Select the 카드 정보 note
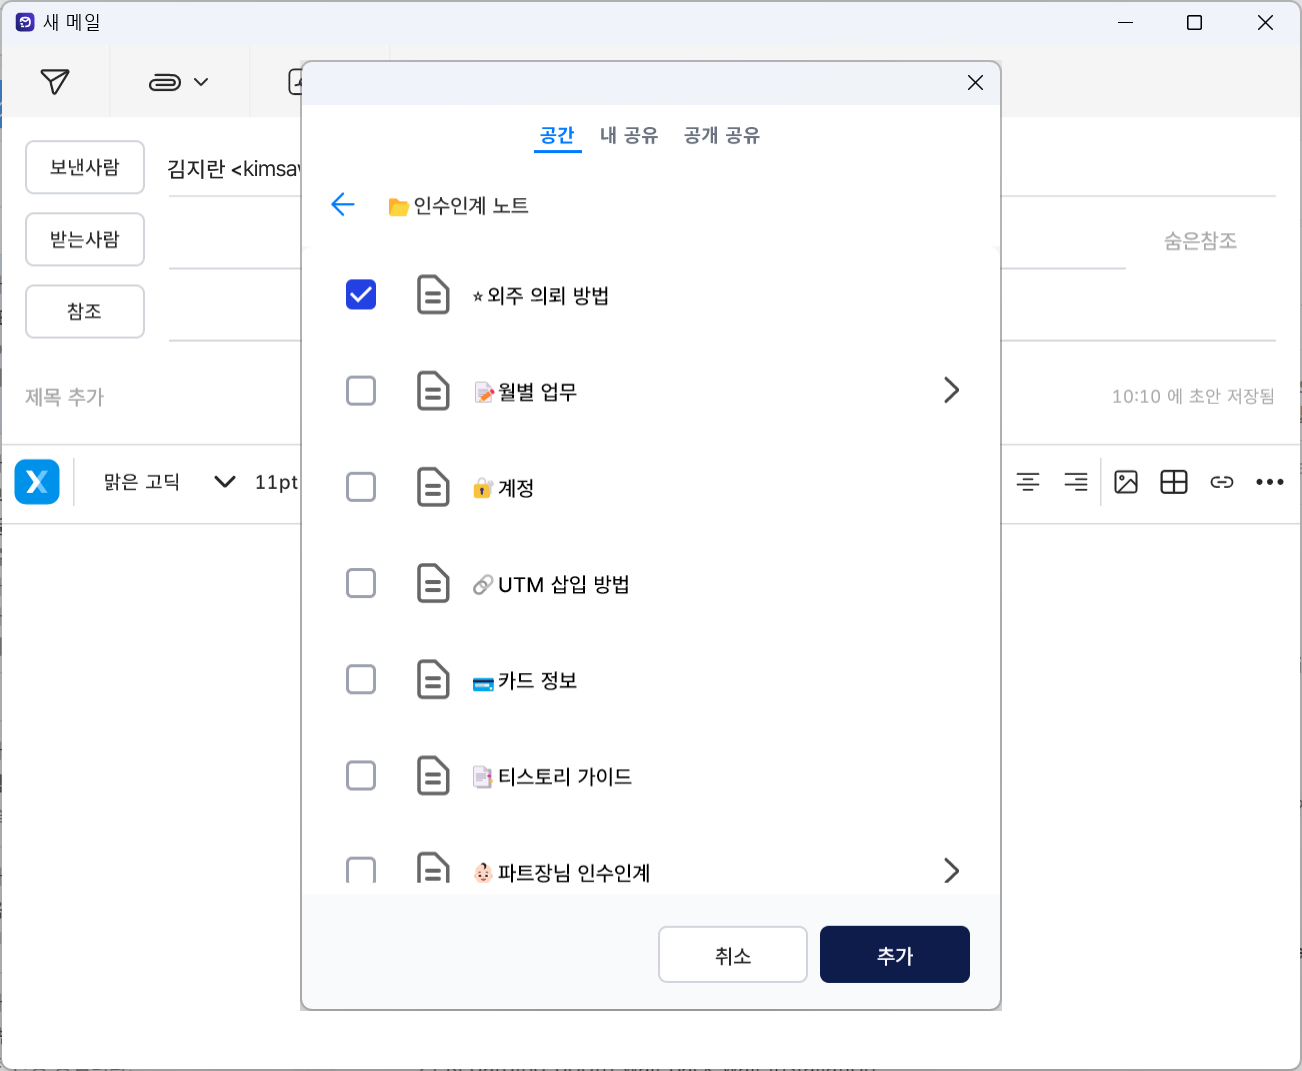Screen dimensions: 1302x1071 [361, 679]
